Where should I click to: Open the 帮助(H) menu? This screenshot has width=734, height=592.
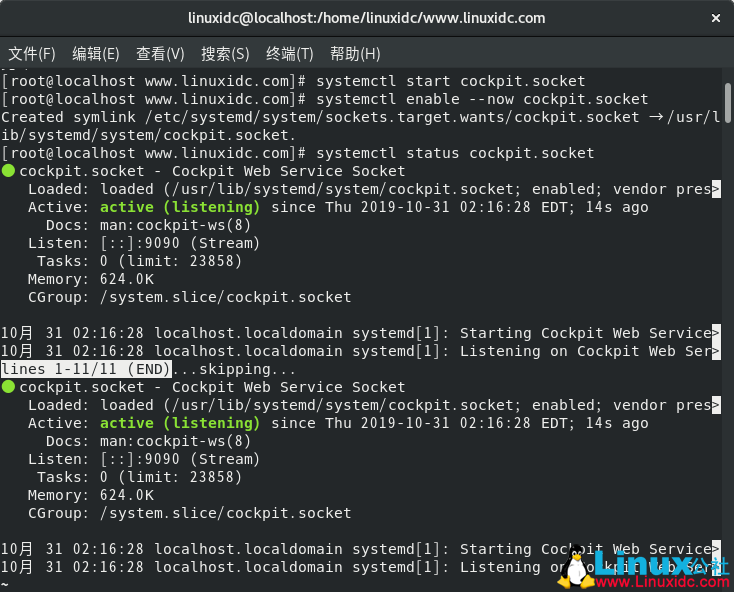(x=355, y=54)
